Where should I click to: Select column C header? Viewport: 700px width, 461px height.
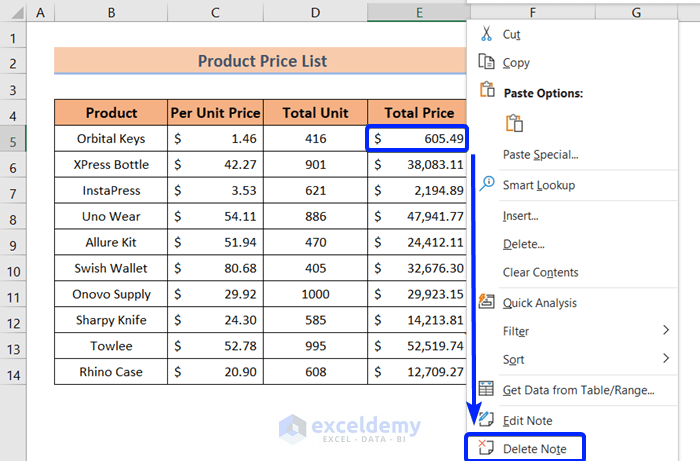215,12
